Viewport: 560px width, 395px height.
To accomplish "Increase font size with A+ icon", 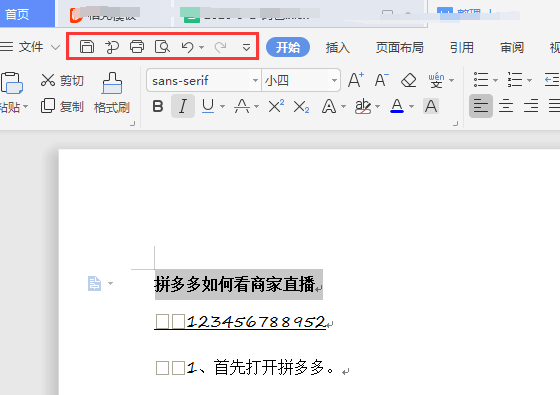I will pos(356,80).
